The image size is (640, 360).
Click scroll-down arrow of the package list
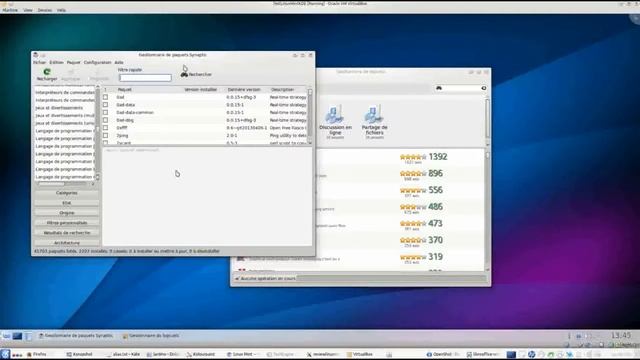click(x=310, y=142)
